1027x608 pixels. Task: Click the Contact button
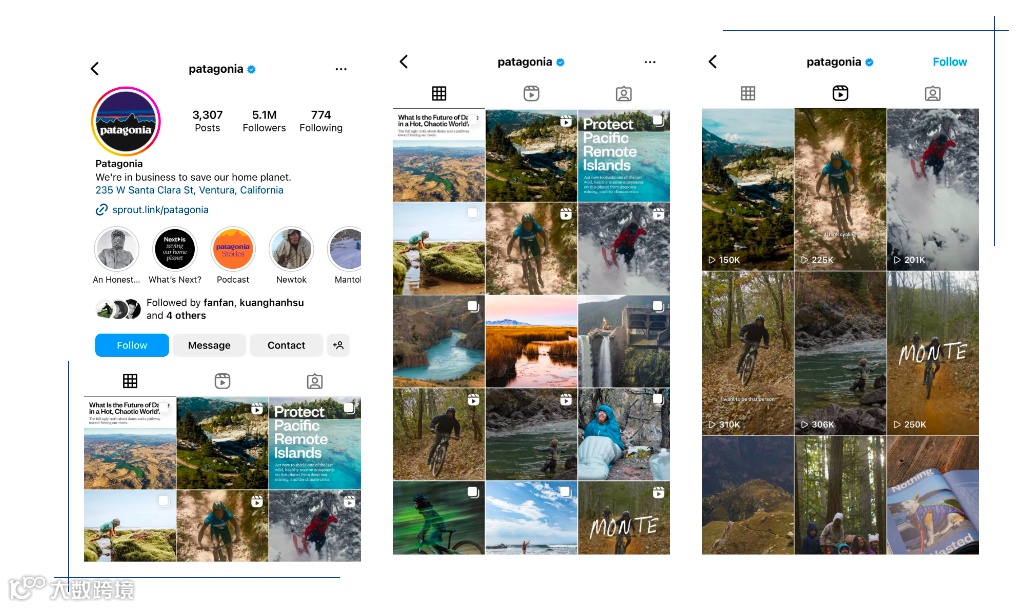click(286, 345)
